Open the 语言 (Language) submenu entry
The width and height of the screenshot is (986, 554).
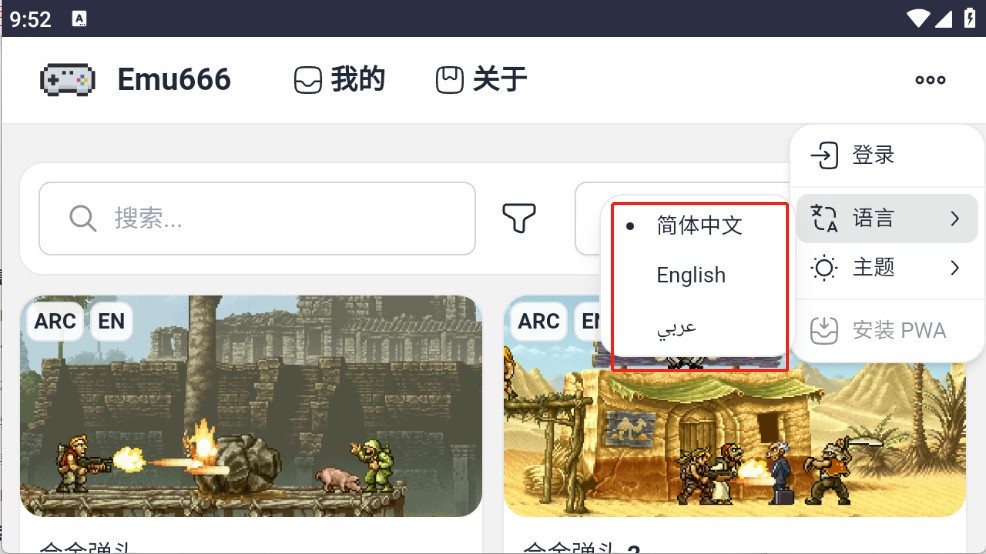coord(887,218)
